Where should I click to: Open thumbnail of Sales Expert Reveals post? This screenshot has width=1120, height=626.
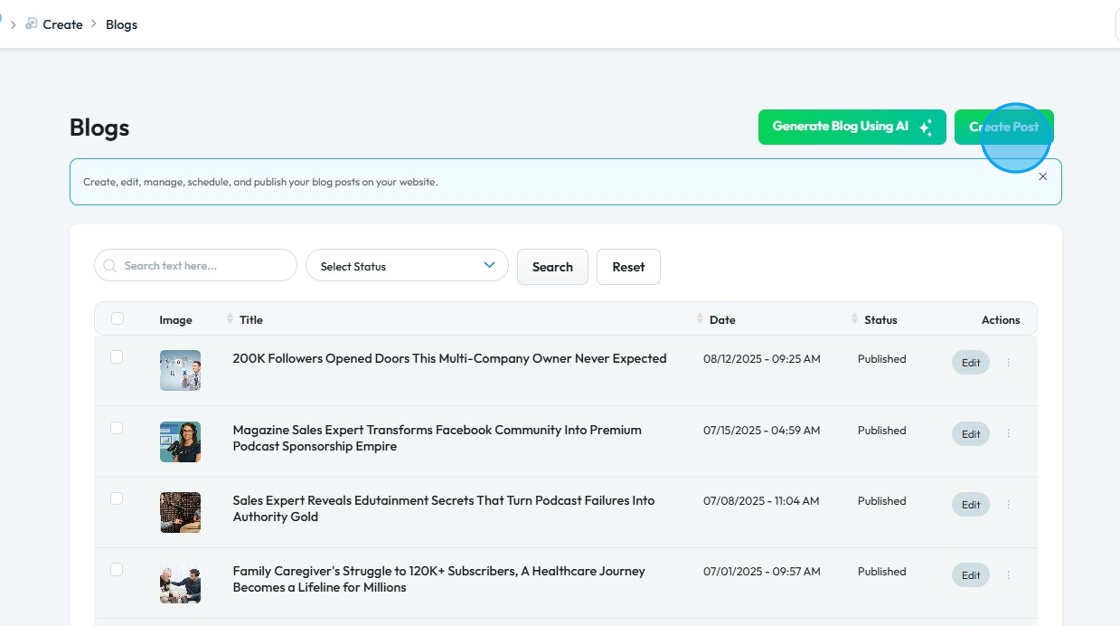(x=180, y=513)
